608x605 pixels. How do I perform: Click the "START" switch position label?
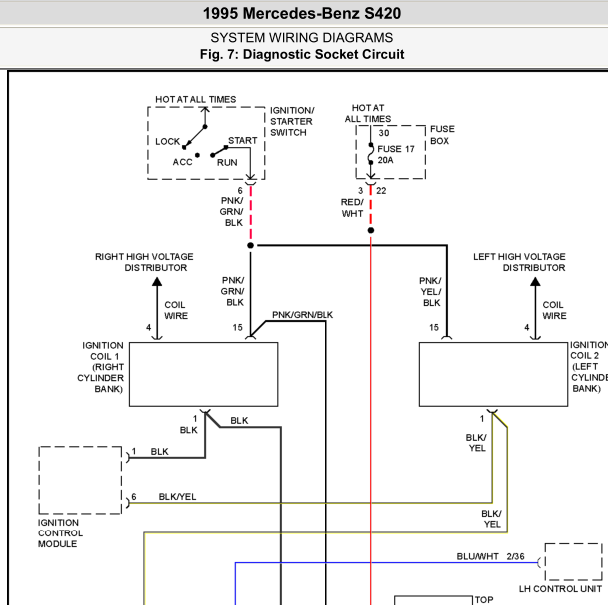pos(243,140)
